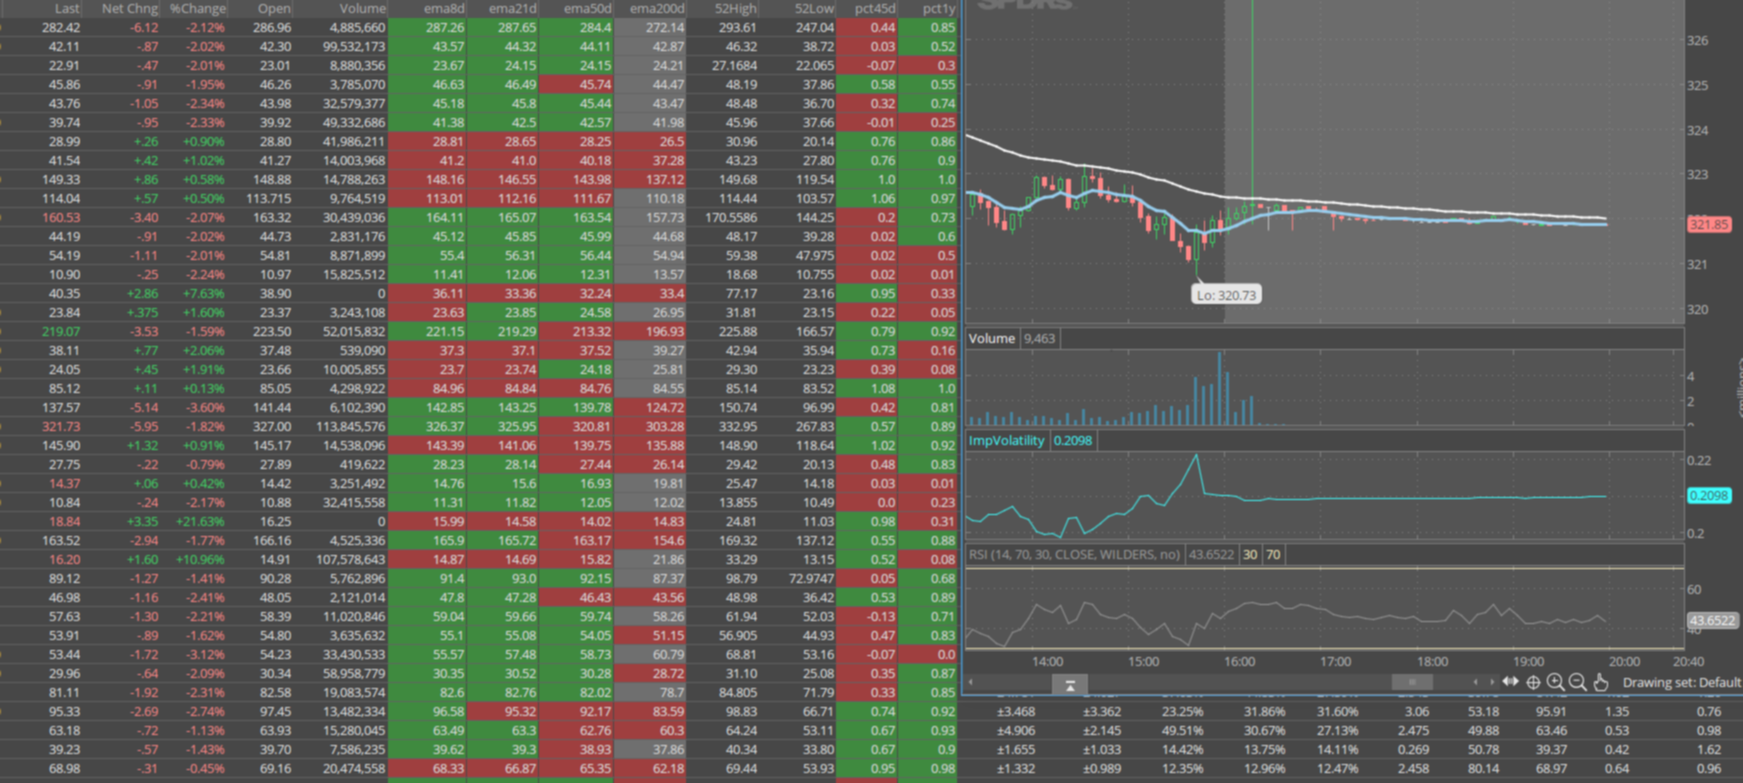The width and height of the screenshot is (1743, 783).
Task: Click the 52High column header
Action: (735, 8)
